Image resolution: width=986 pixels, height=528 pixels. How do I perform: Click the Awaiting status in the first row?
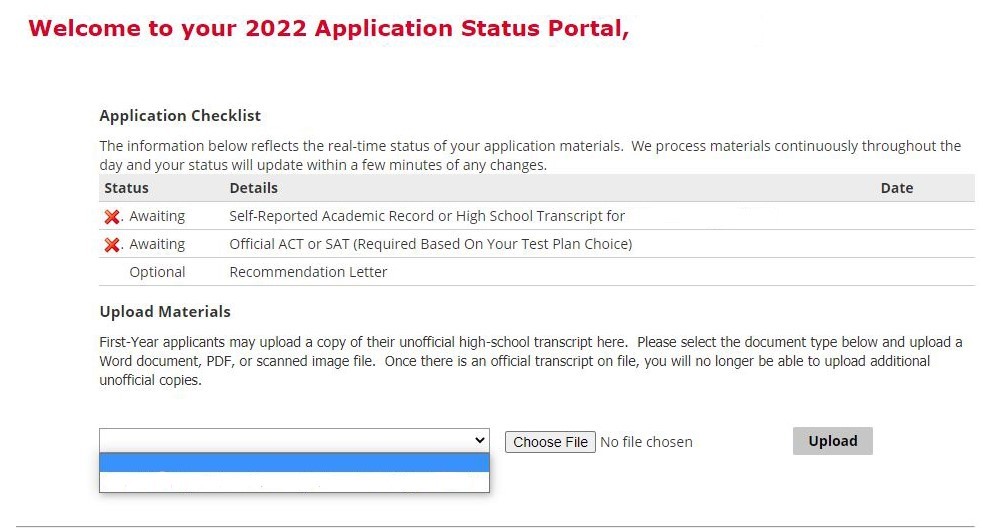157,216
